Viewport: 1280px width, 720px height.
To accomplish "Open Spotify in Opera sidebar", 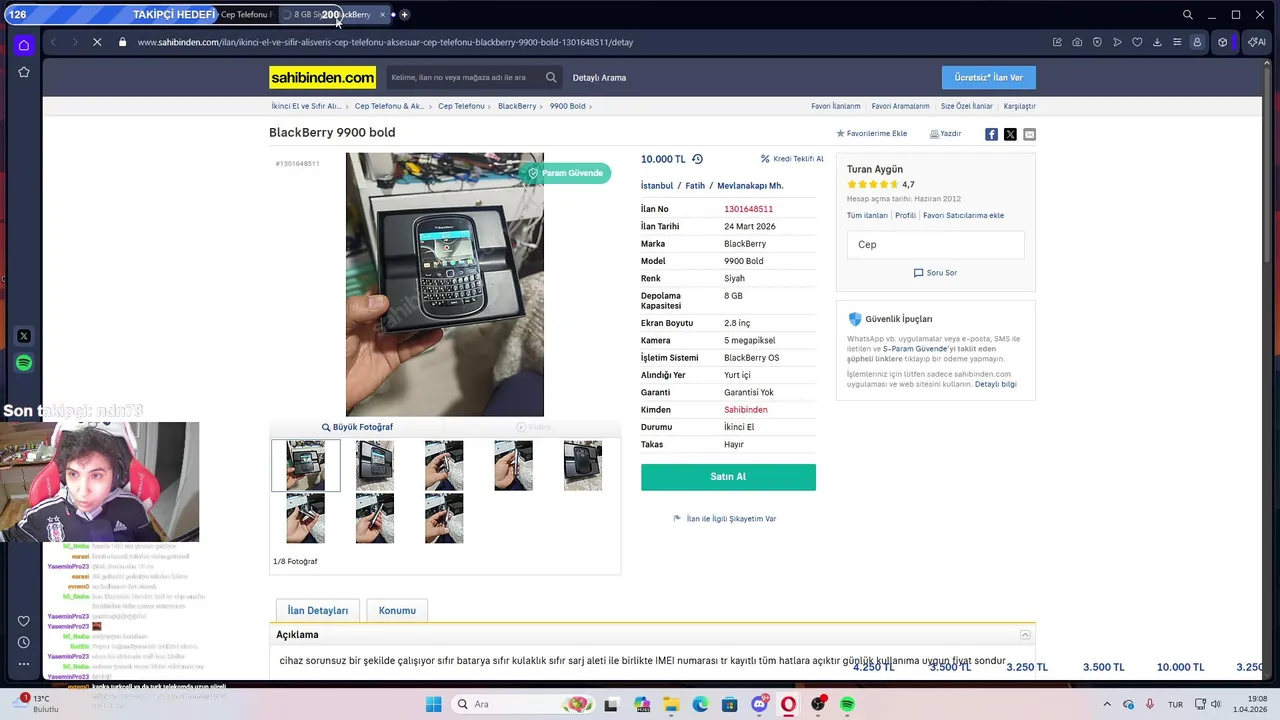I will click(24, 363).
